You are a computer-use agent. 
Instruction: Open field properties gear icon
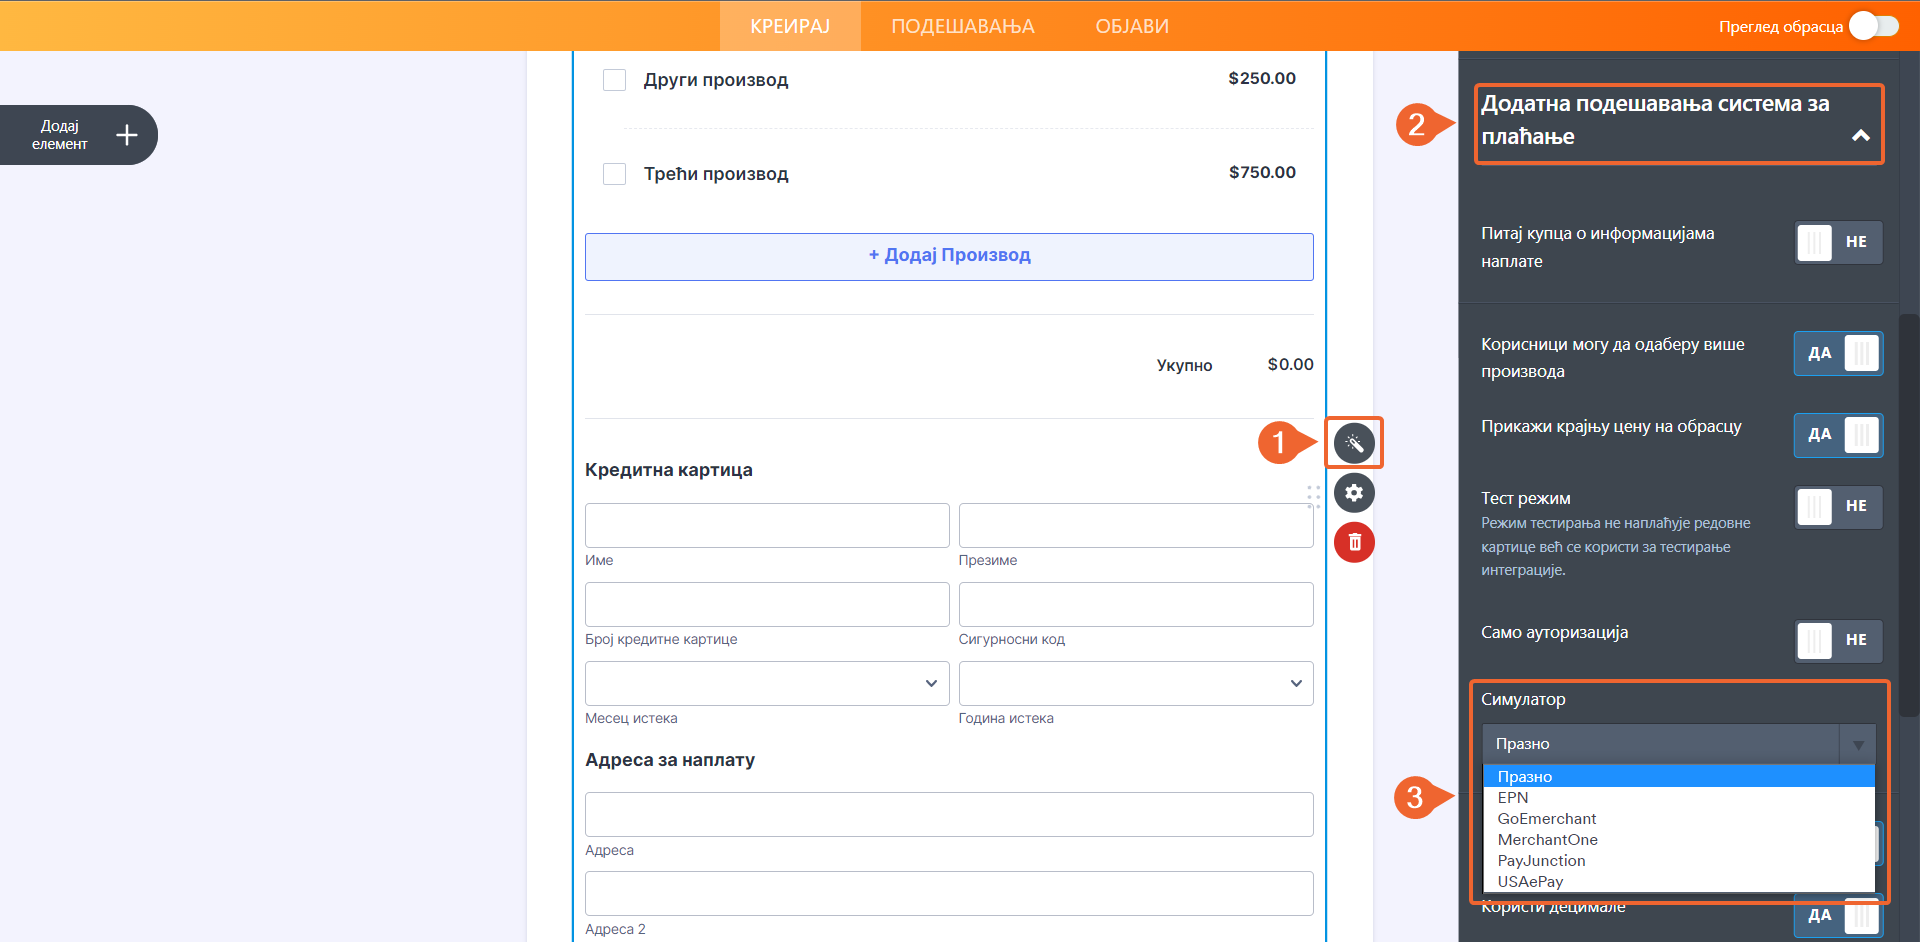point(1354,493)
